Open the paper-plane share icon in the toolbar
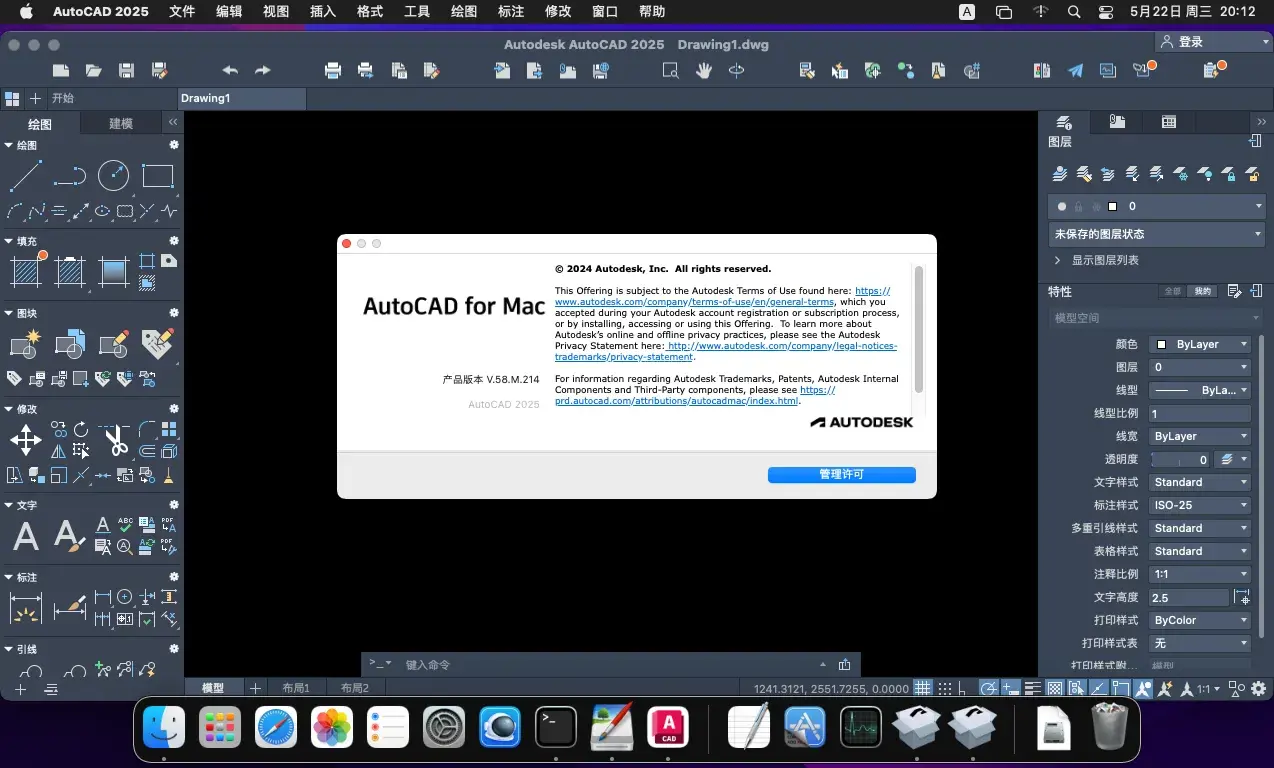The image size is (1274, 768). (x=1075, y=70)
